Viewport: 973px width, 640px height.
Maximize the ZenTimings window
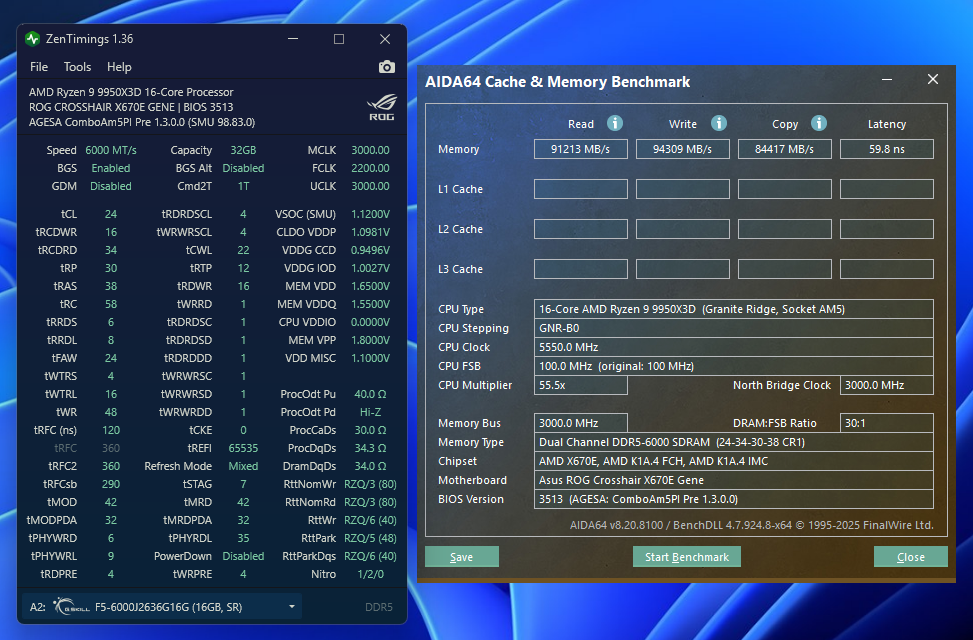tap(339, 39)
